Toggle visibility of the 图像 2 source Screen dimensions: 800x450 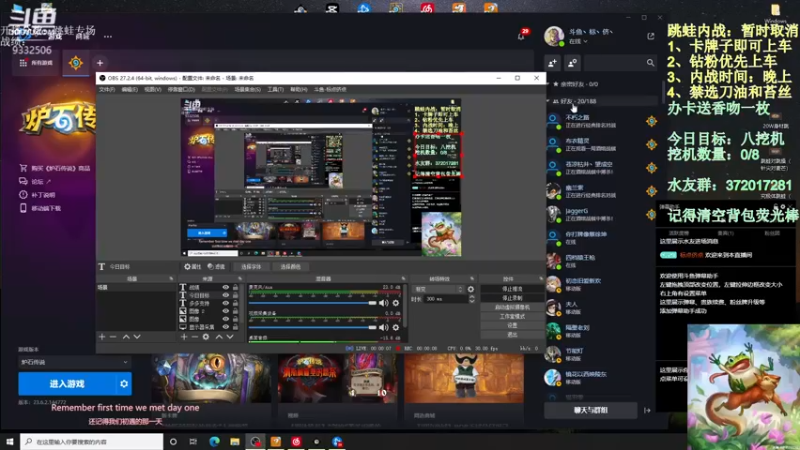pos(226,311)
